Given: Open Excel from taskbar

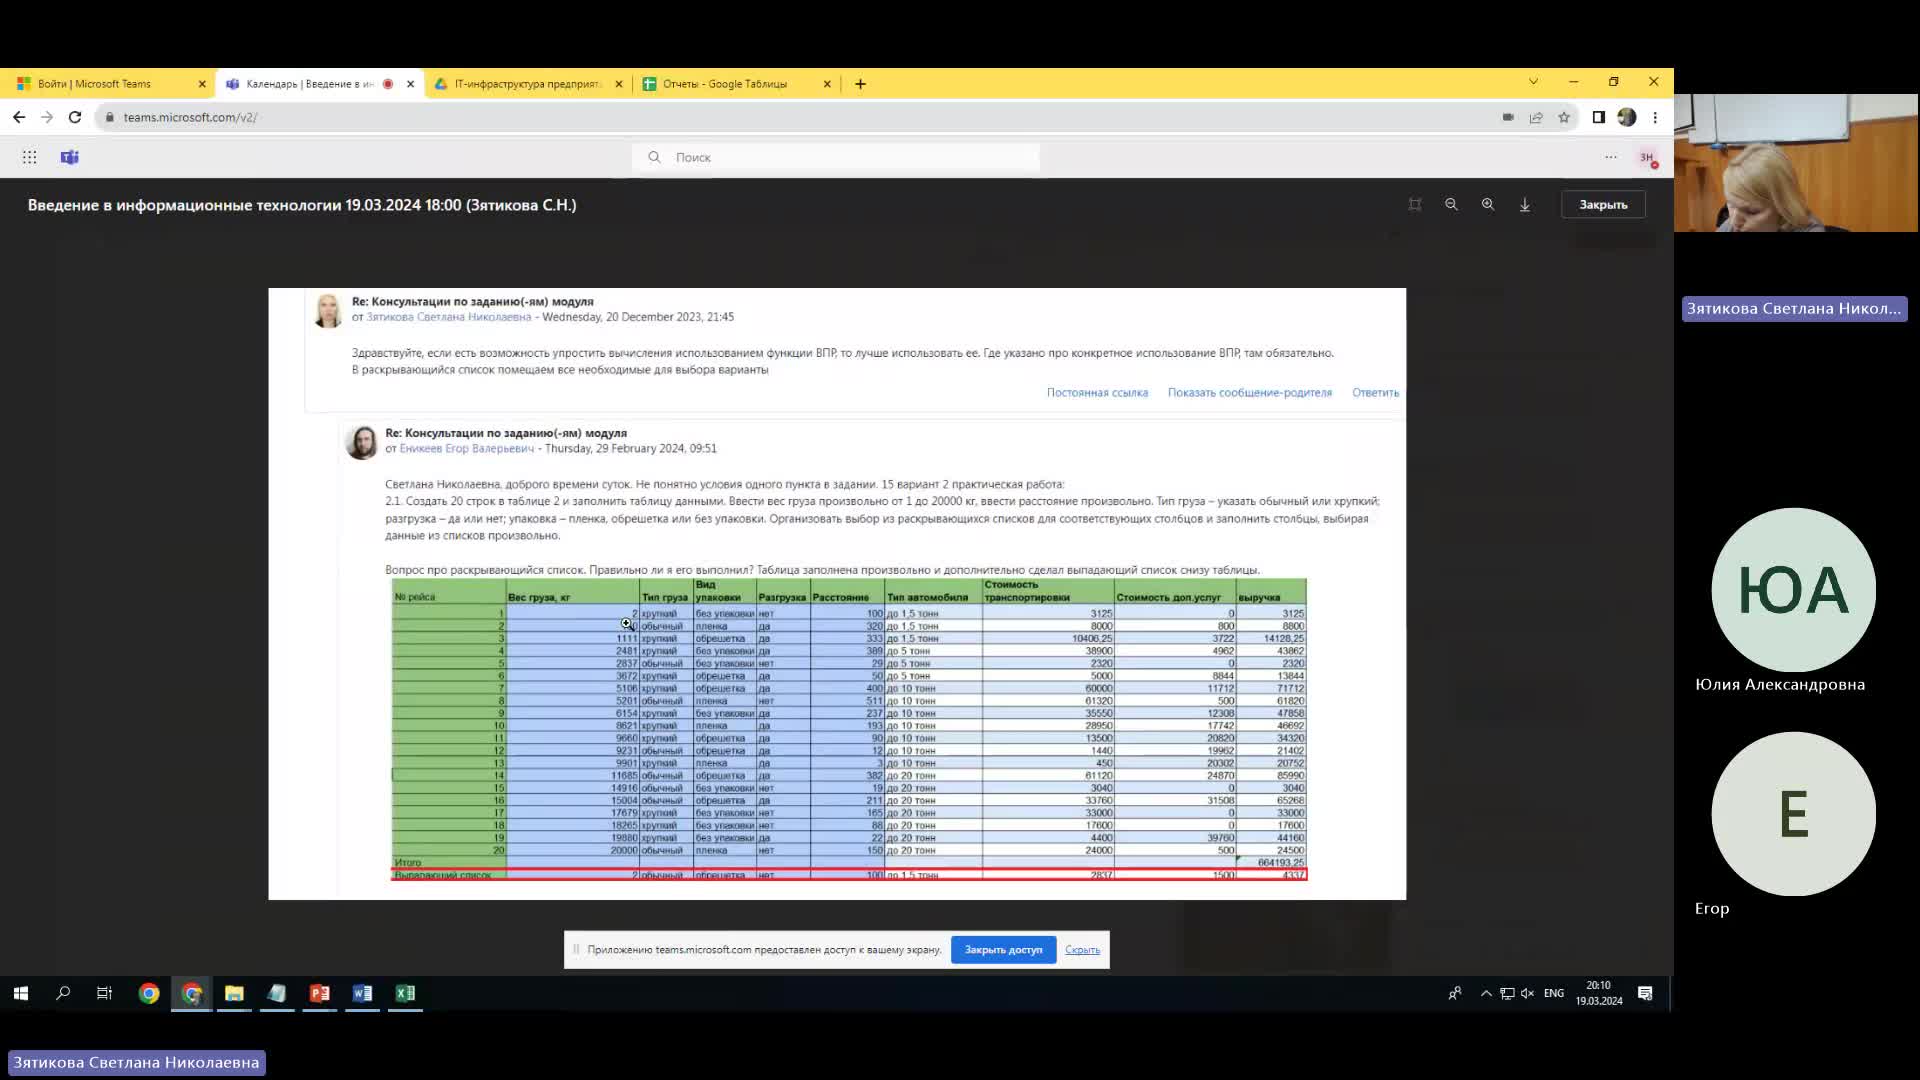Looking at the screenshot, I should pyautogui.click(x=405, y=993).
